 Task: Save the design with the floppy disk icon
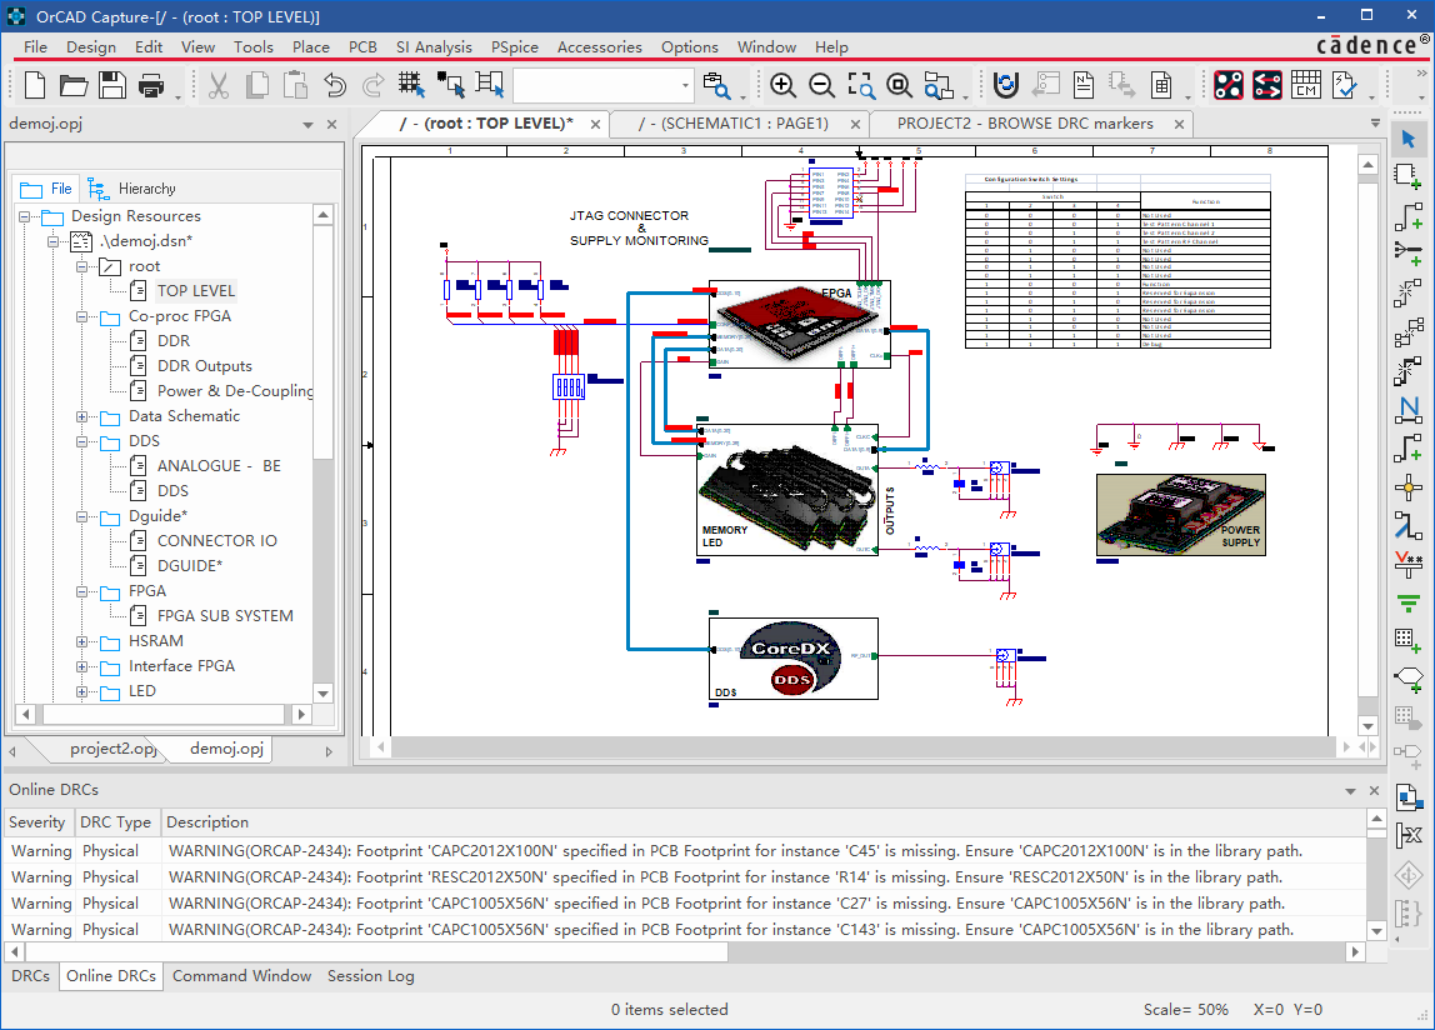tap(112, 85)
